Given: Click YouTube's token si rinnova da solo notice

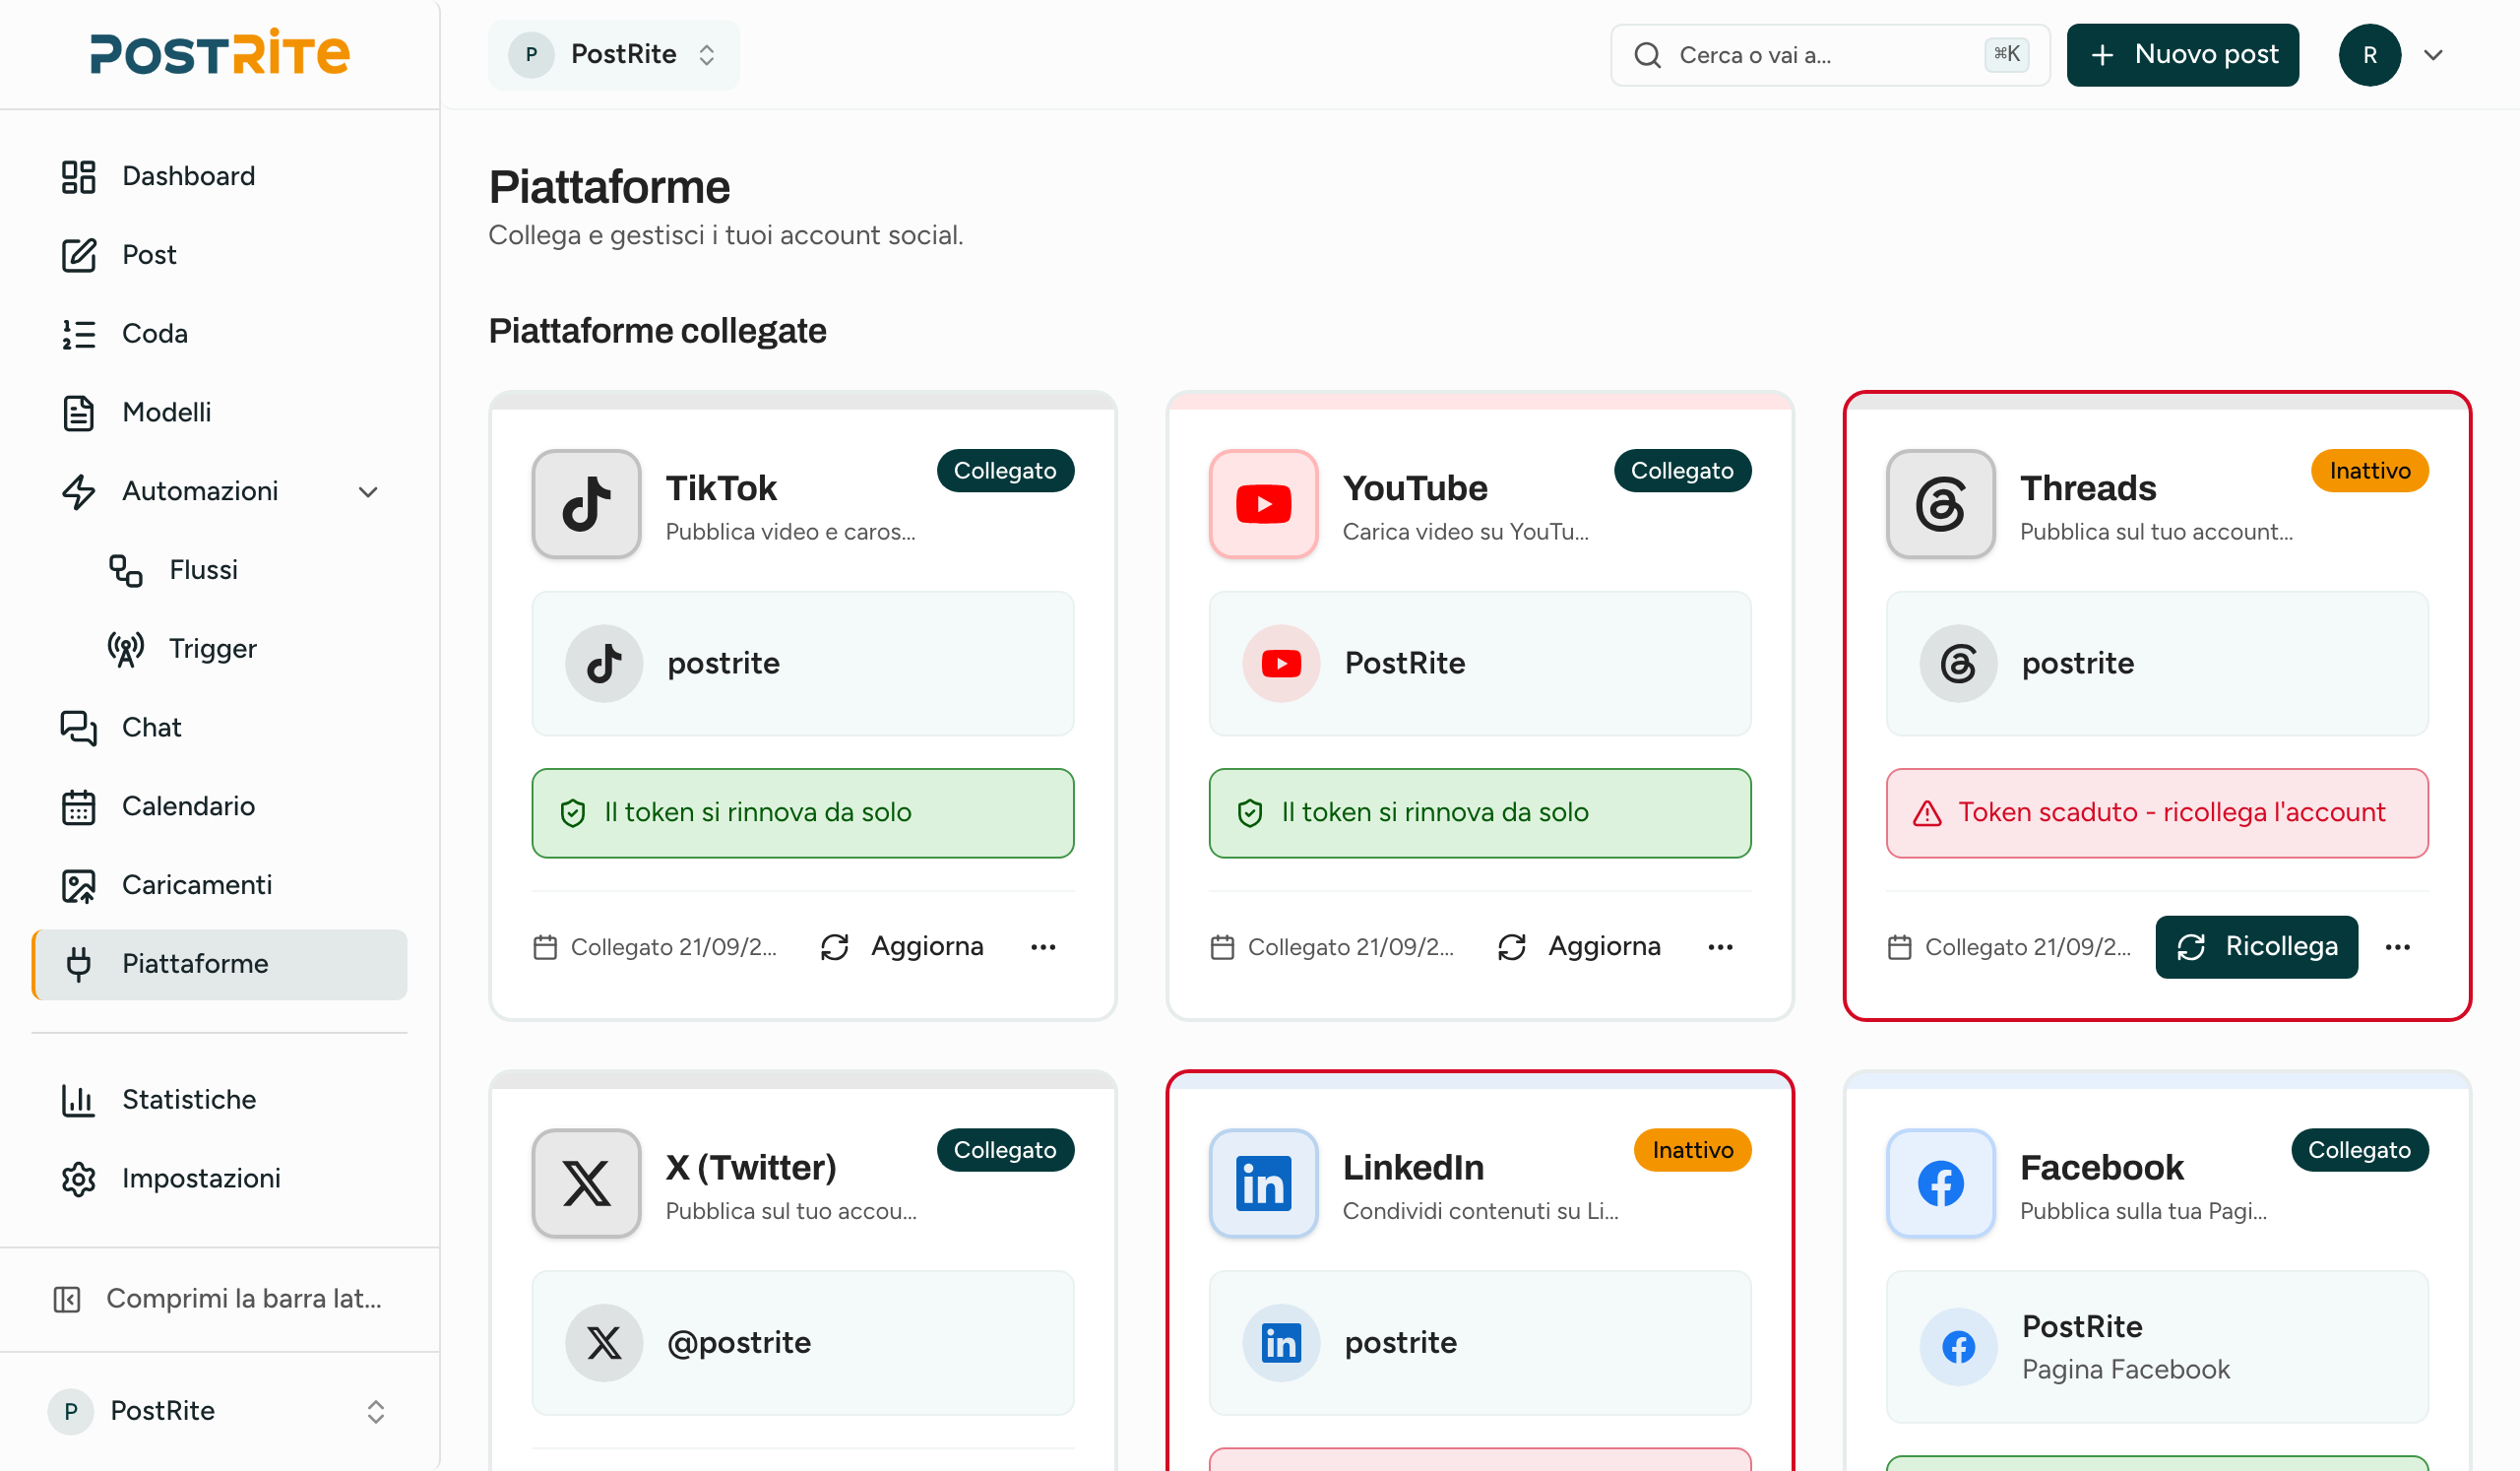Looking at the screenshot, I should [x=1480, y=813].
